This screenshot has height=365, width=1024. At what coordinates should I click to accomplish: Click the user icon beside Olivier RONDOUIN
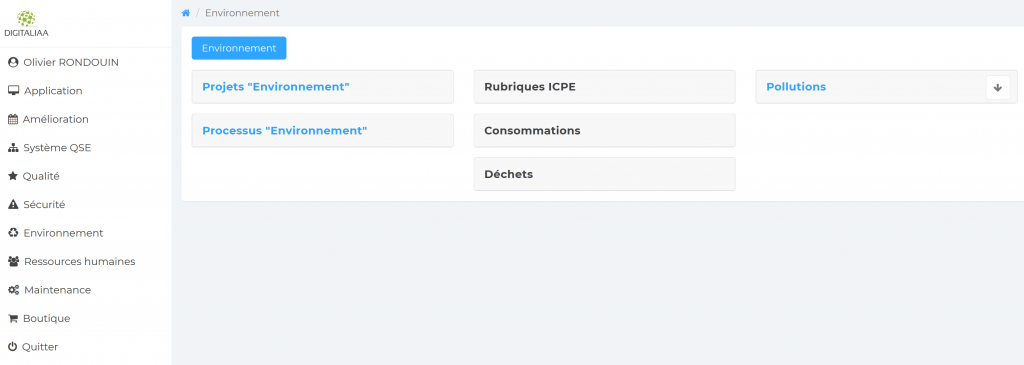tap(12, 63)
